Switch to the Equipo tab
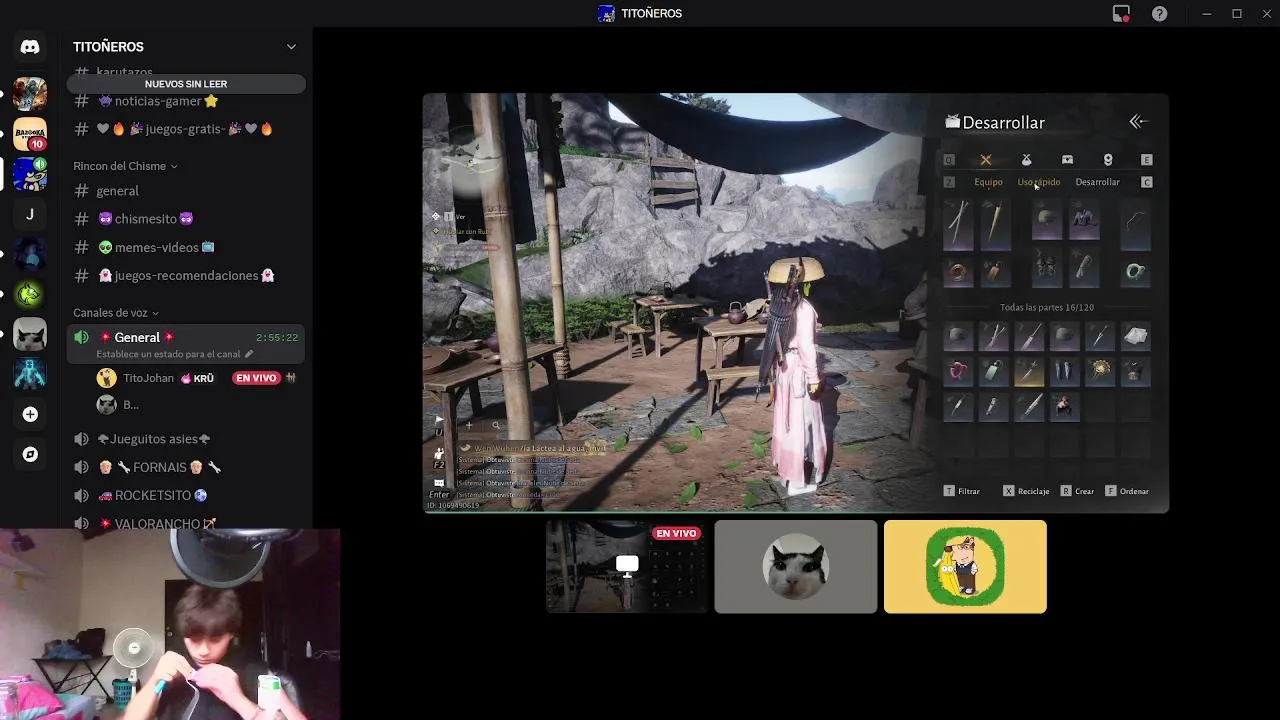This screenshot has width=1280, height=720. (x=988, y=182)
